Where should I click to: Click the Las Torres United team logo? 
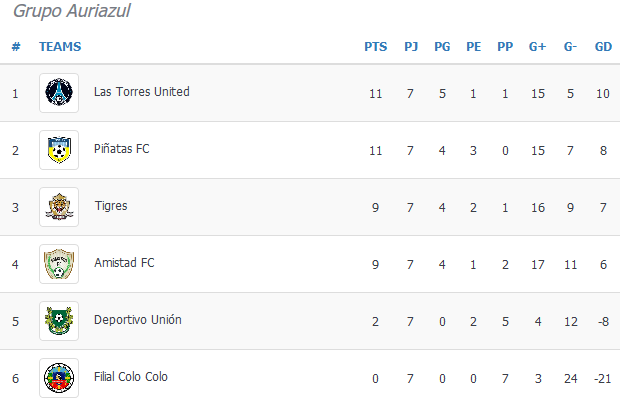point(59,93)
